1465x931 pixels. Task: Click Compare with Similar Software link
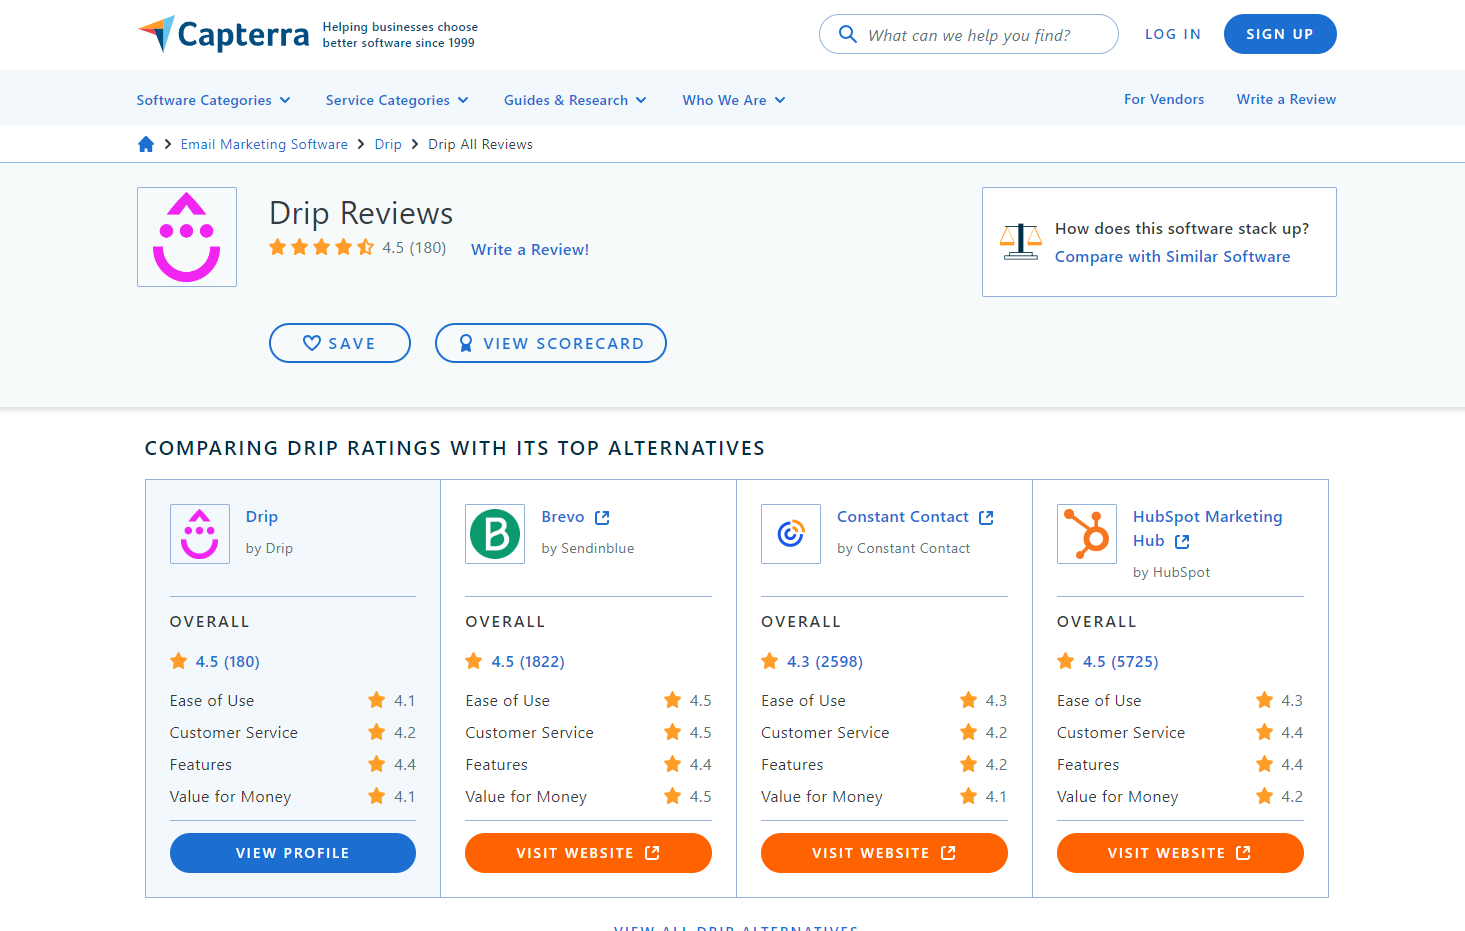click(1172, 256)
